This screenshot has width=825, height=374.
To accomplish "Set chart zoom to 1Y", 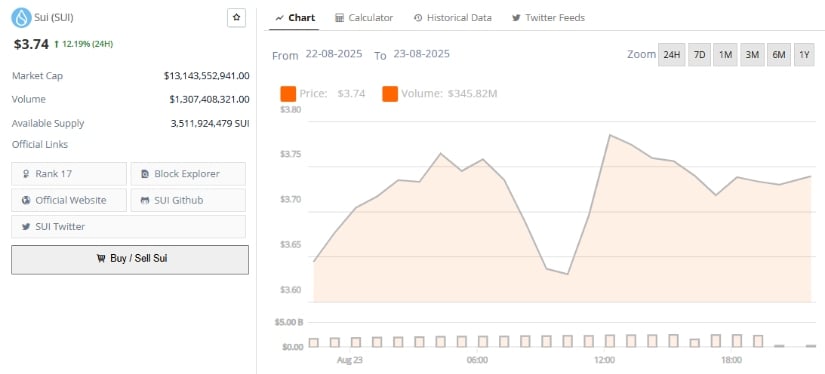I will point(804,55).
